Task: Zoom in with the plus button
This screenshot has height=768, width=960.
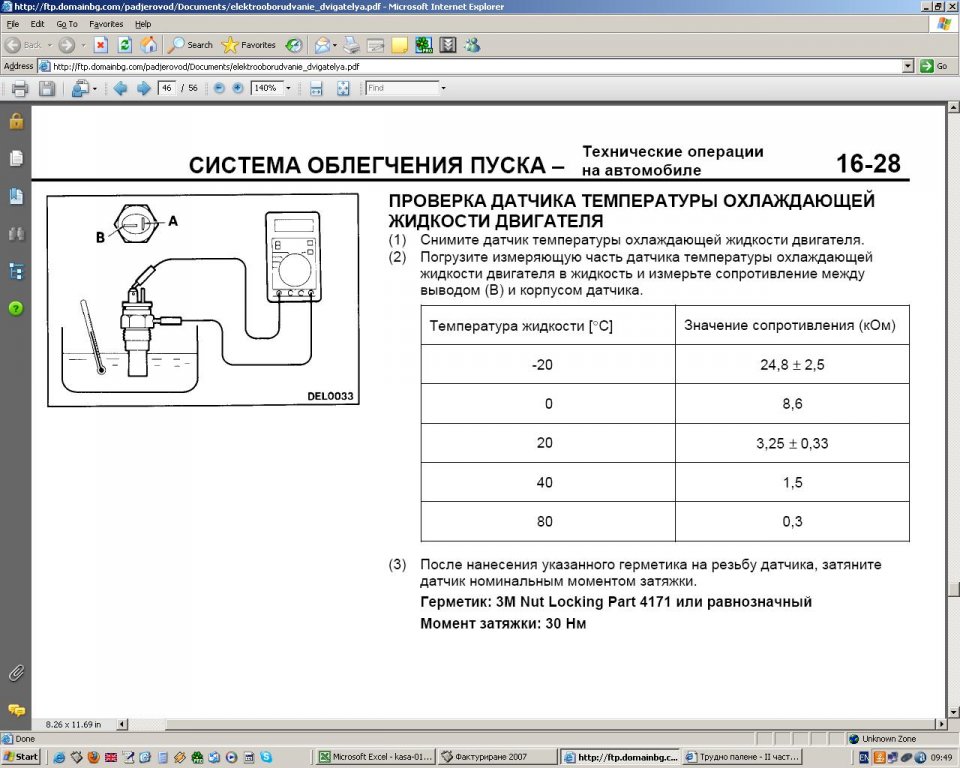Action: point(238,88)
